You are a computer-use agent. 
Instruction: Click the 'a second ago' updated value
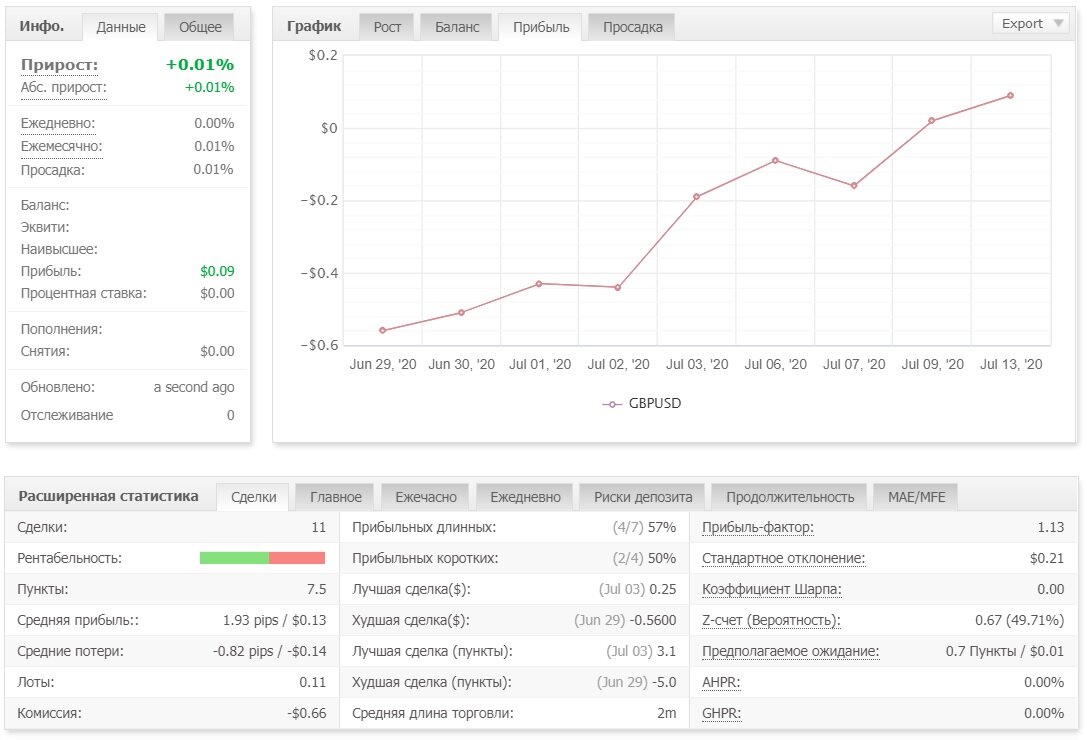pyautogui.click(x=194, y=387)
